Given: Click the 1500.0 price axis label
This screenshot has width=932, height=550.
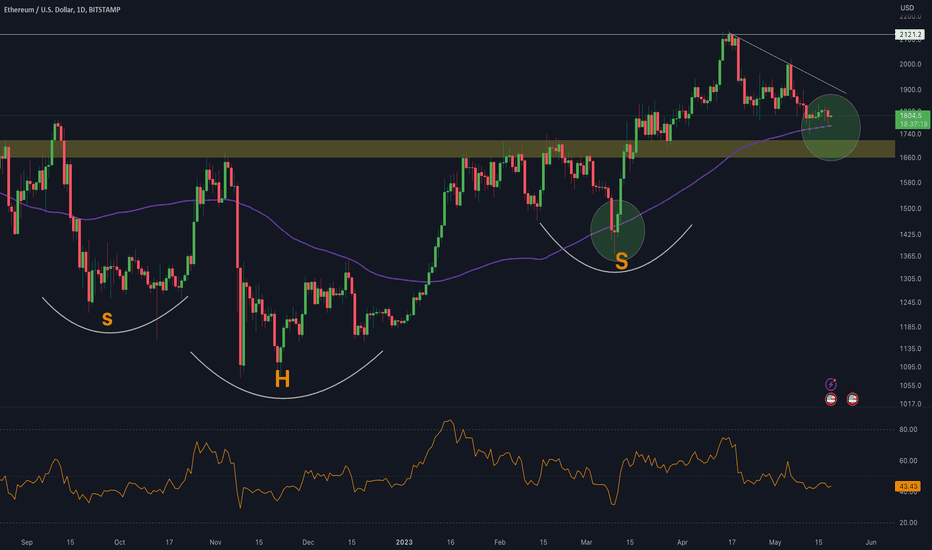Looking at the screenshot, I should 910,209.
